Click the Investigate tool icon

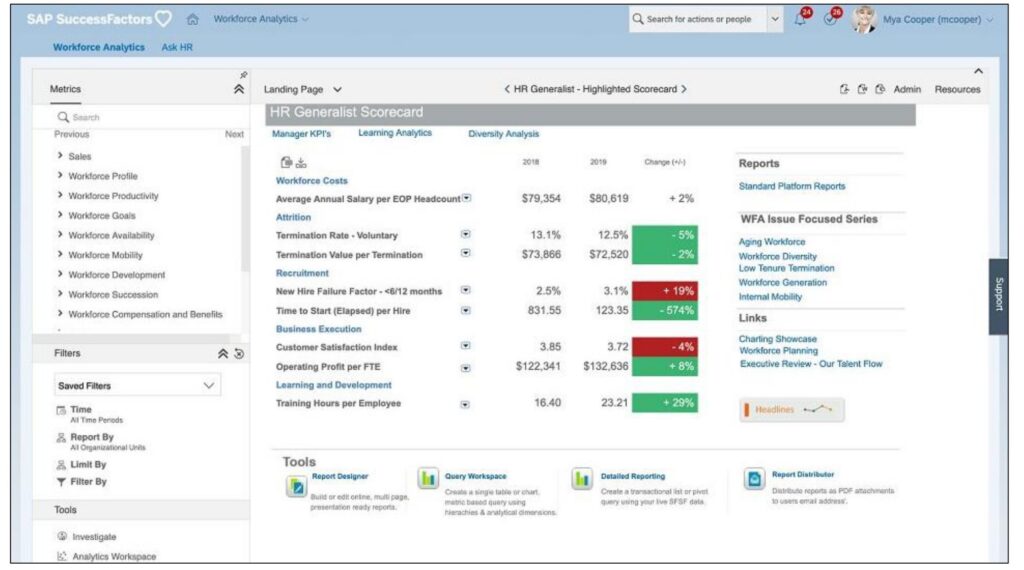[62, 536]
